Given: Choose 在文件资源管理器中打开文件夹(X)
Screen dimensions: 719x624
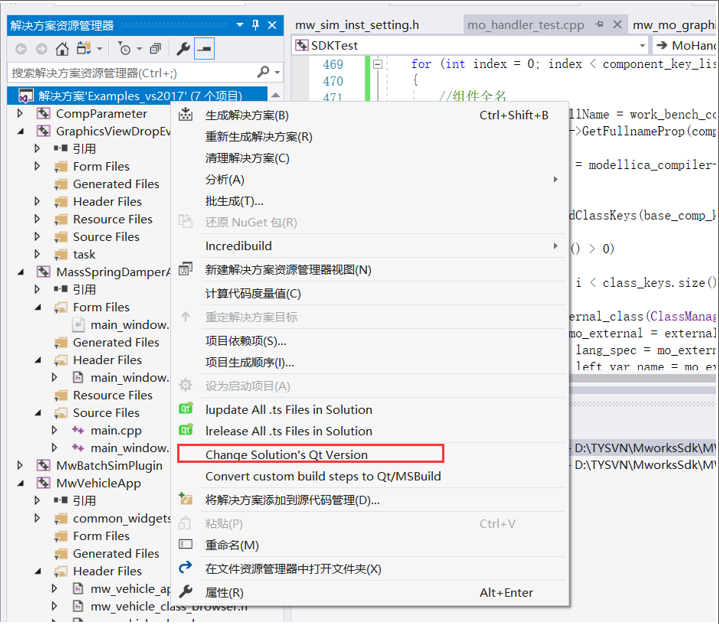Looking at the screenshot, I should [371, 569].
